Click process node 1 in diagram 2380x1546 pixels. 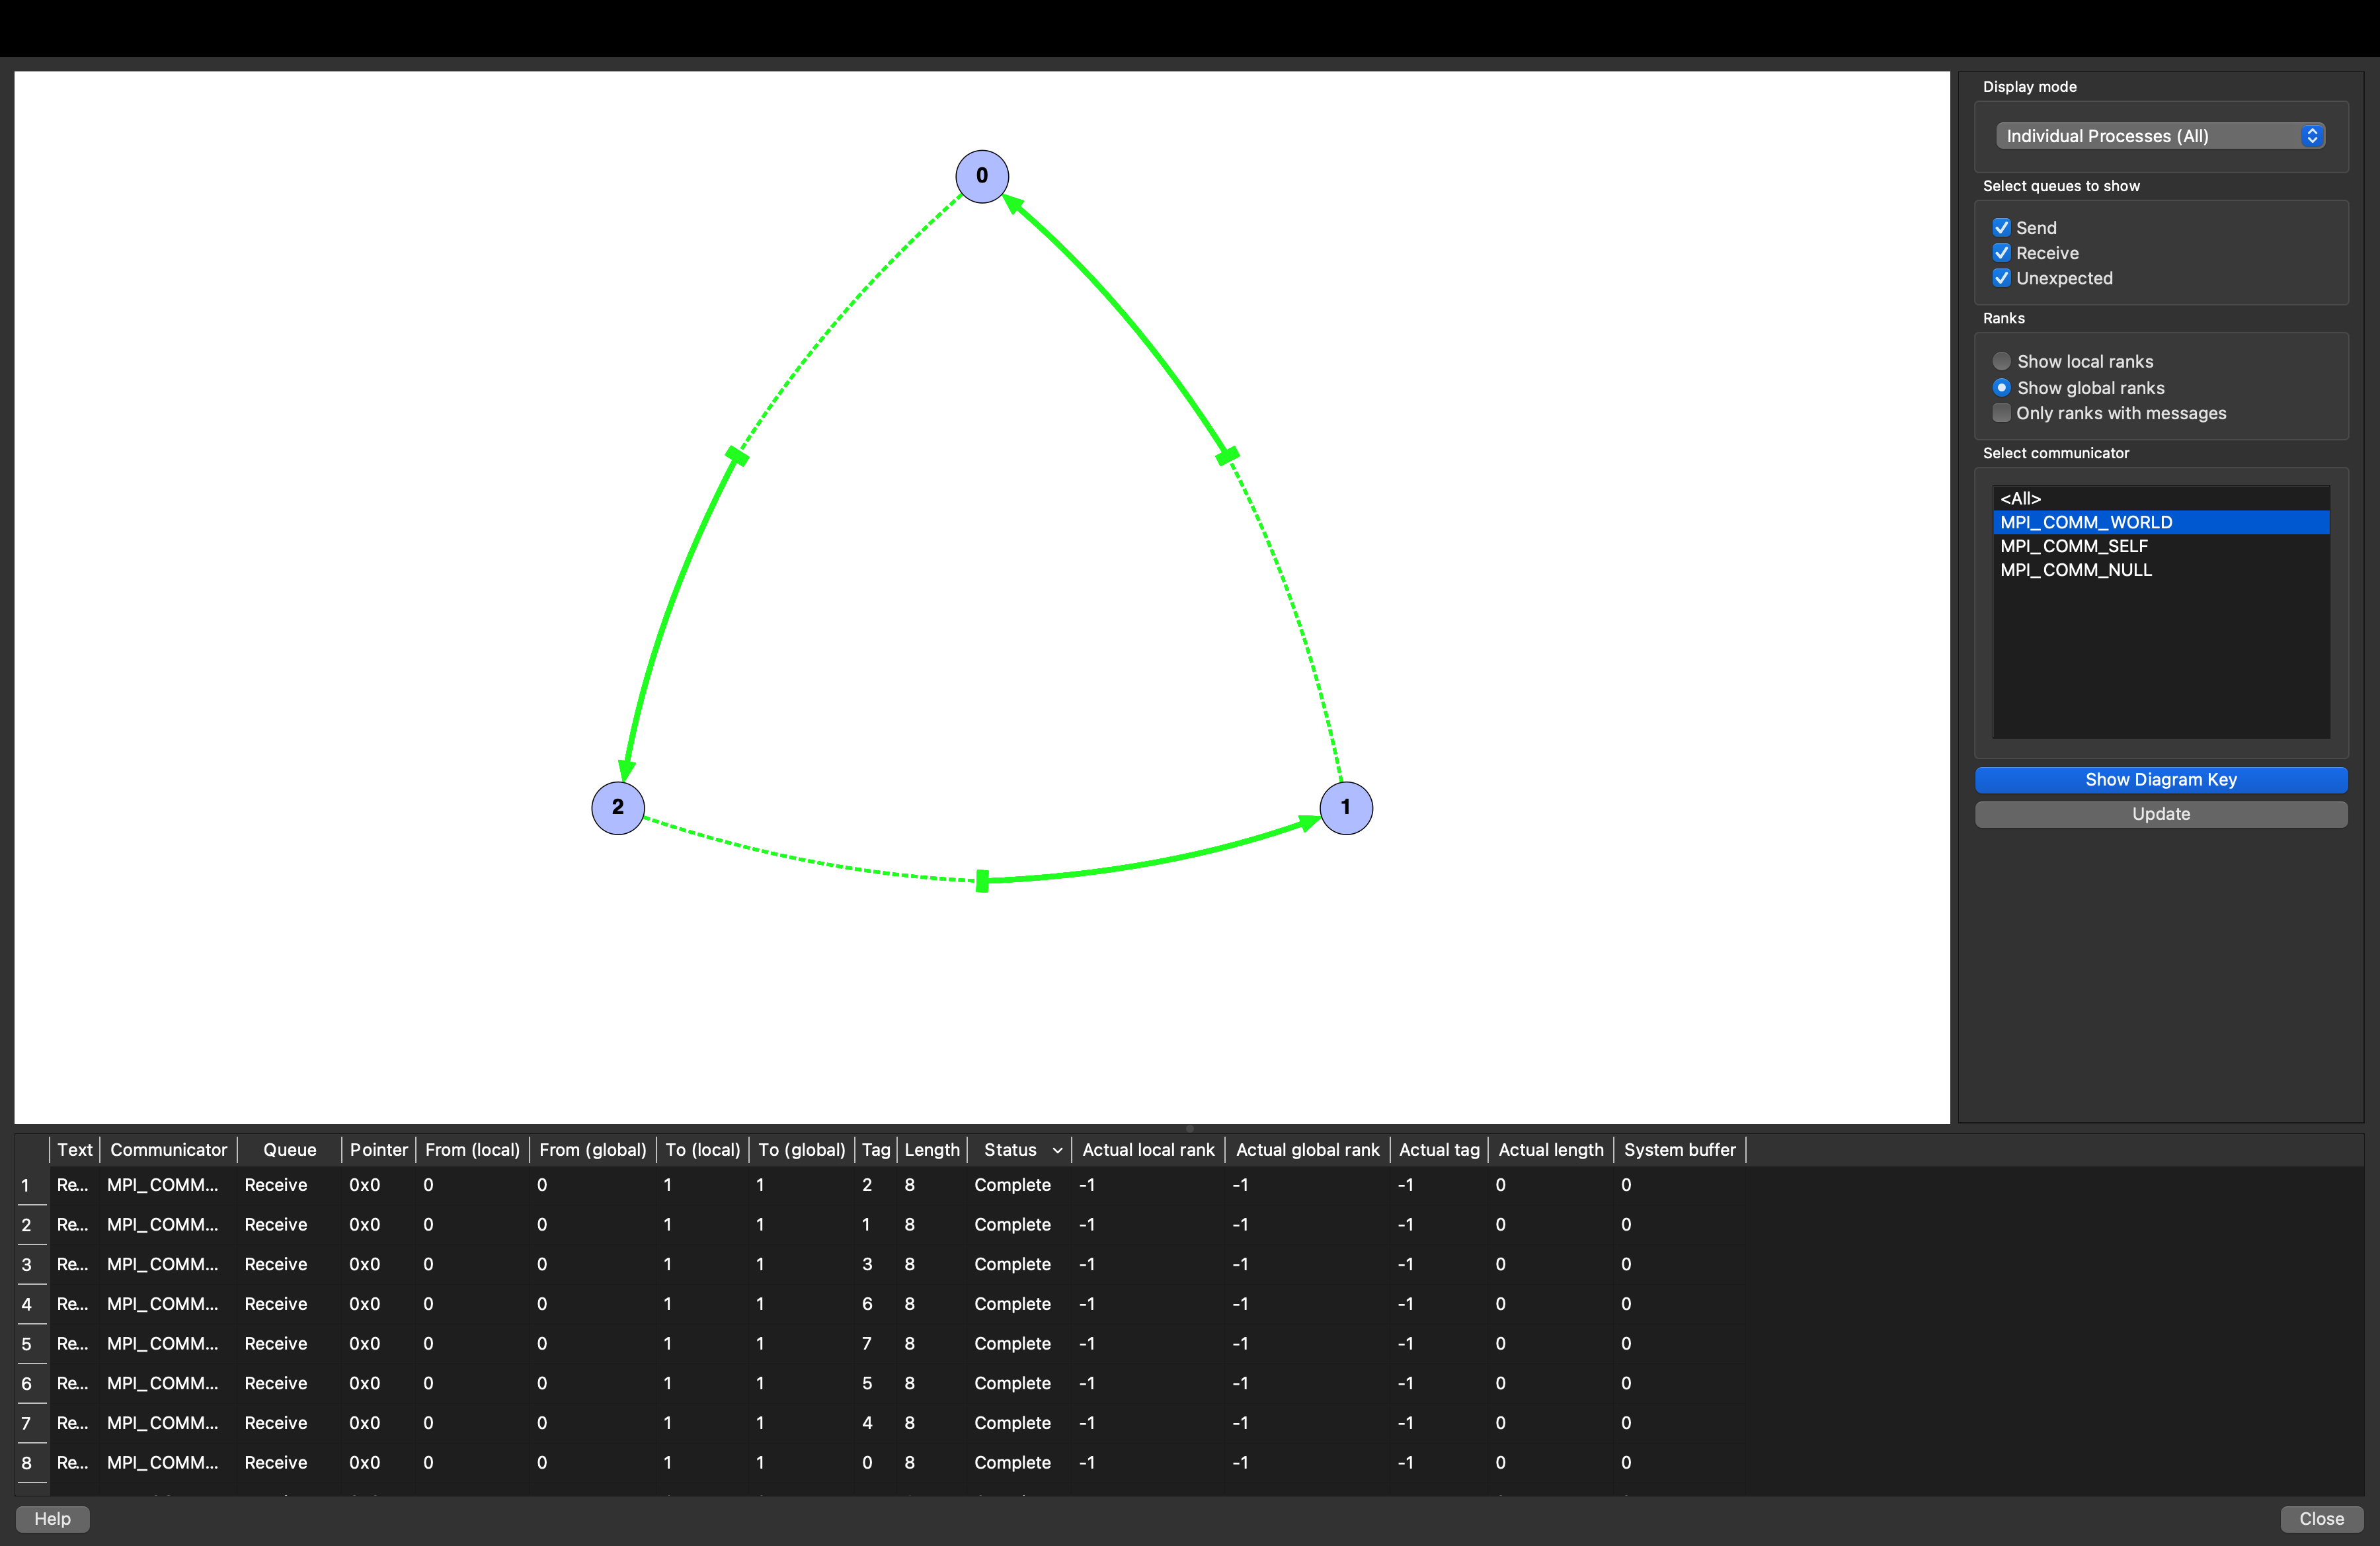(x=1345, y=807)
